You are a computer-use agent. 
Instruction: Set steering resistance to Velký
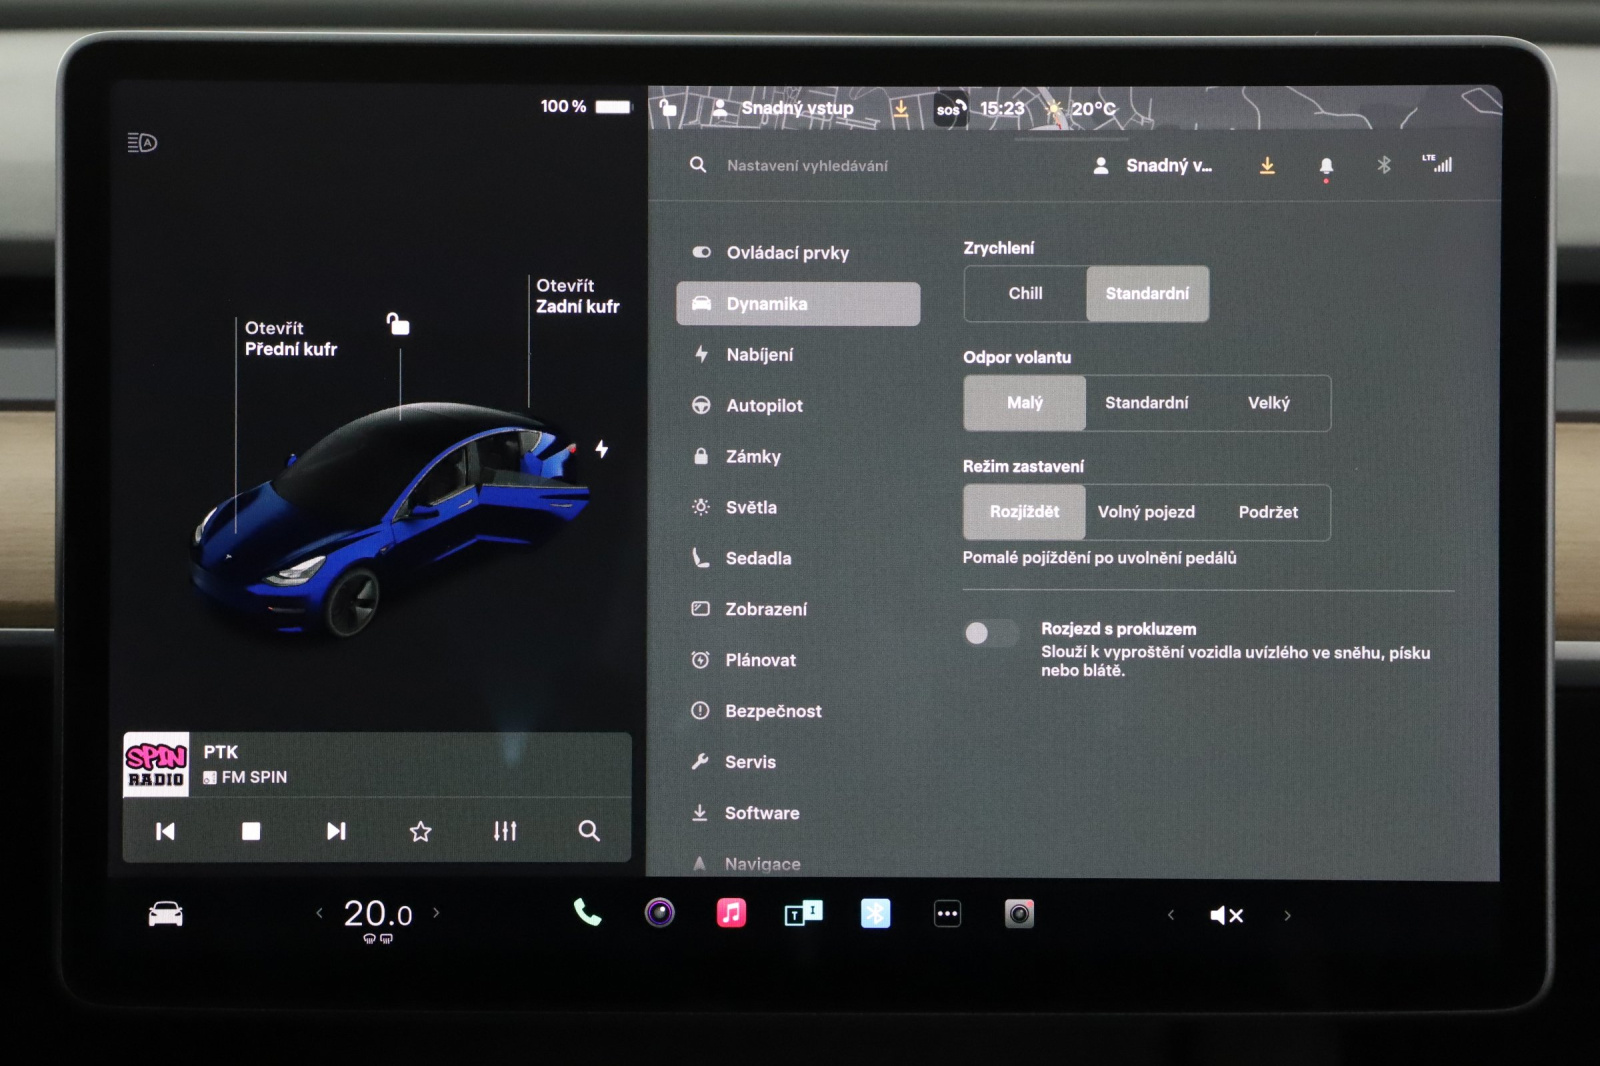tap(1268, 403)
